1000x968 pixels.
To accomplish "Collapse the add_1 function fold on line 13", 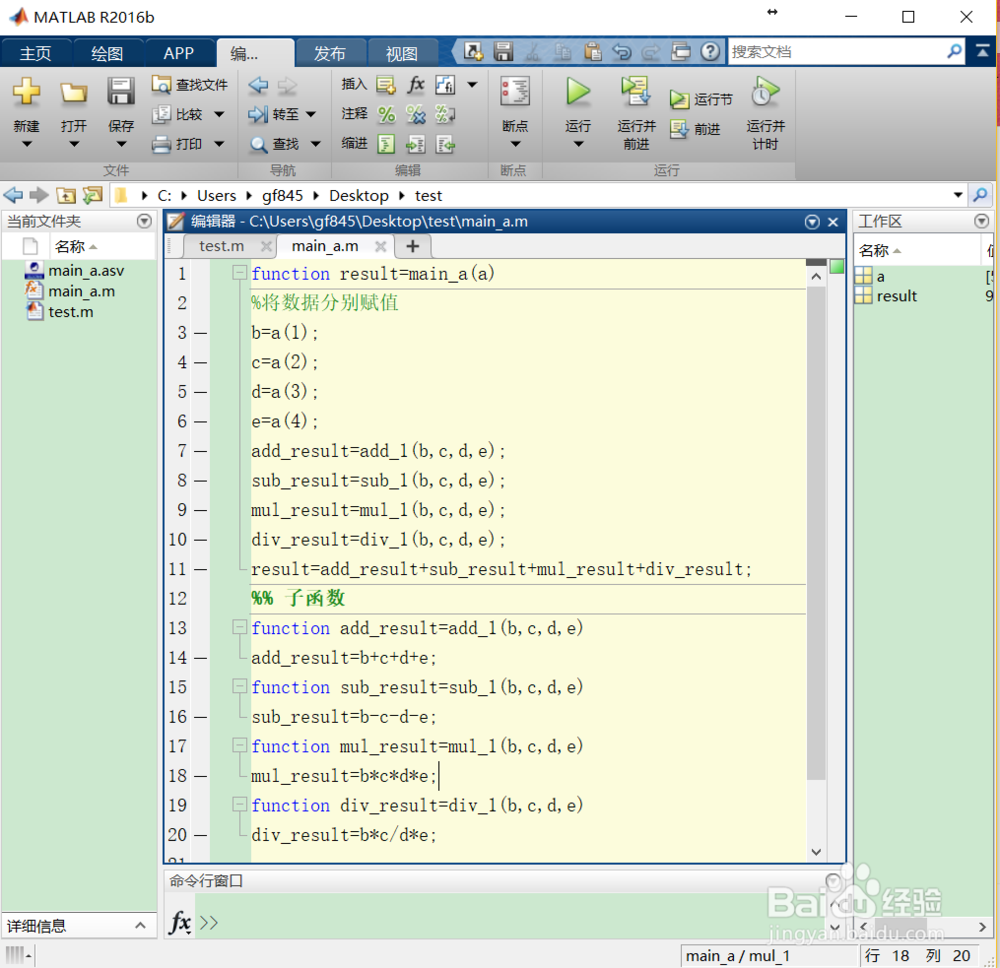I will coord(239,627).
